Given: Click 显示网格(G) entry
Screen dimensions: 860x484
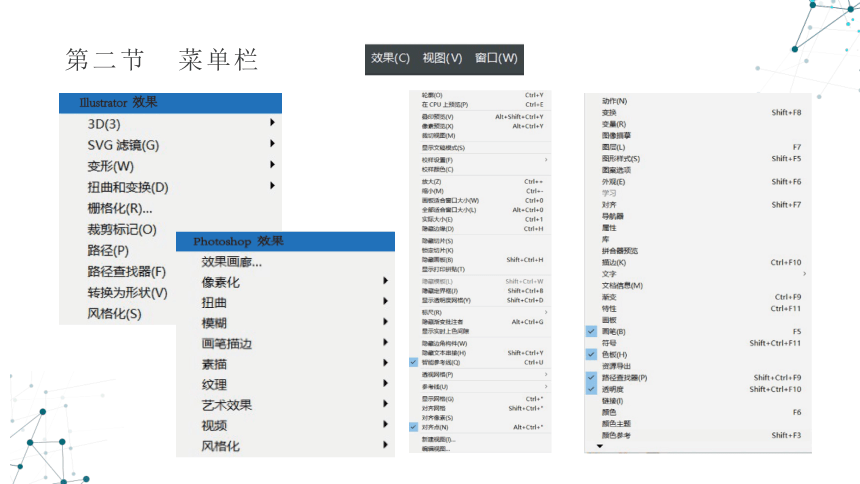Looking at the screenshot, I should click(480, 399).
